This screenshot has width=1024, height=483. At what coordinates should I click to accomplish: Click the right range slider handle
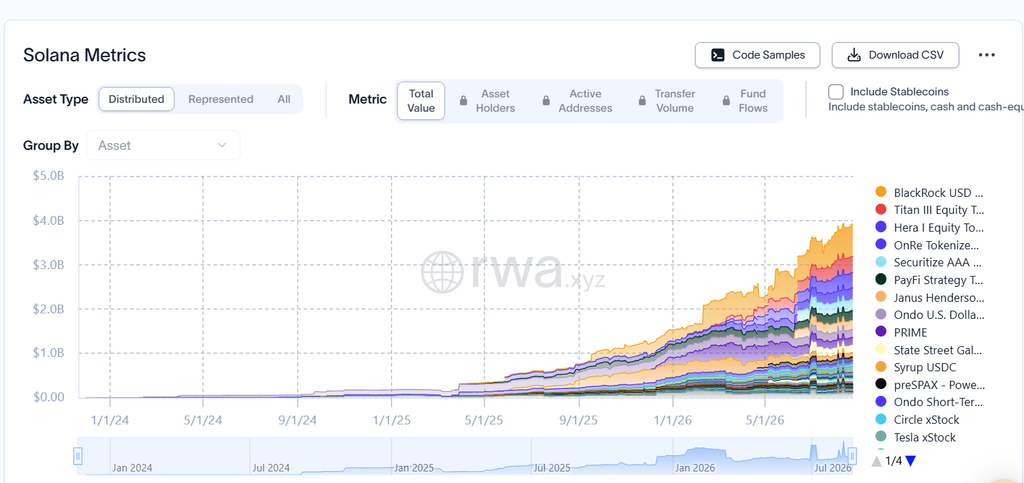click(x=853, y=455)
